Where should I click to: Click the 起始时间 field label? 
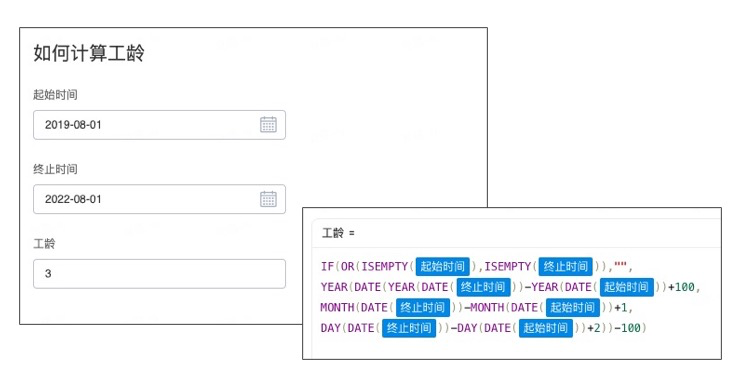(55, 95)
